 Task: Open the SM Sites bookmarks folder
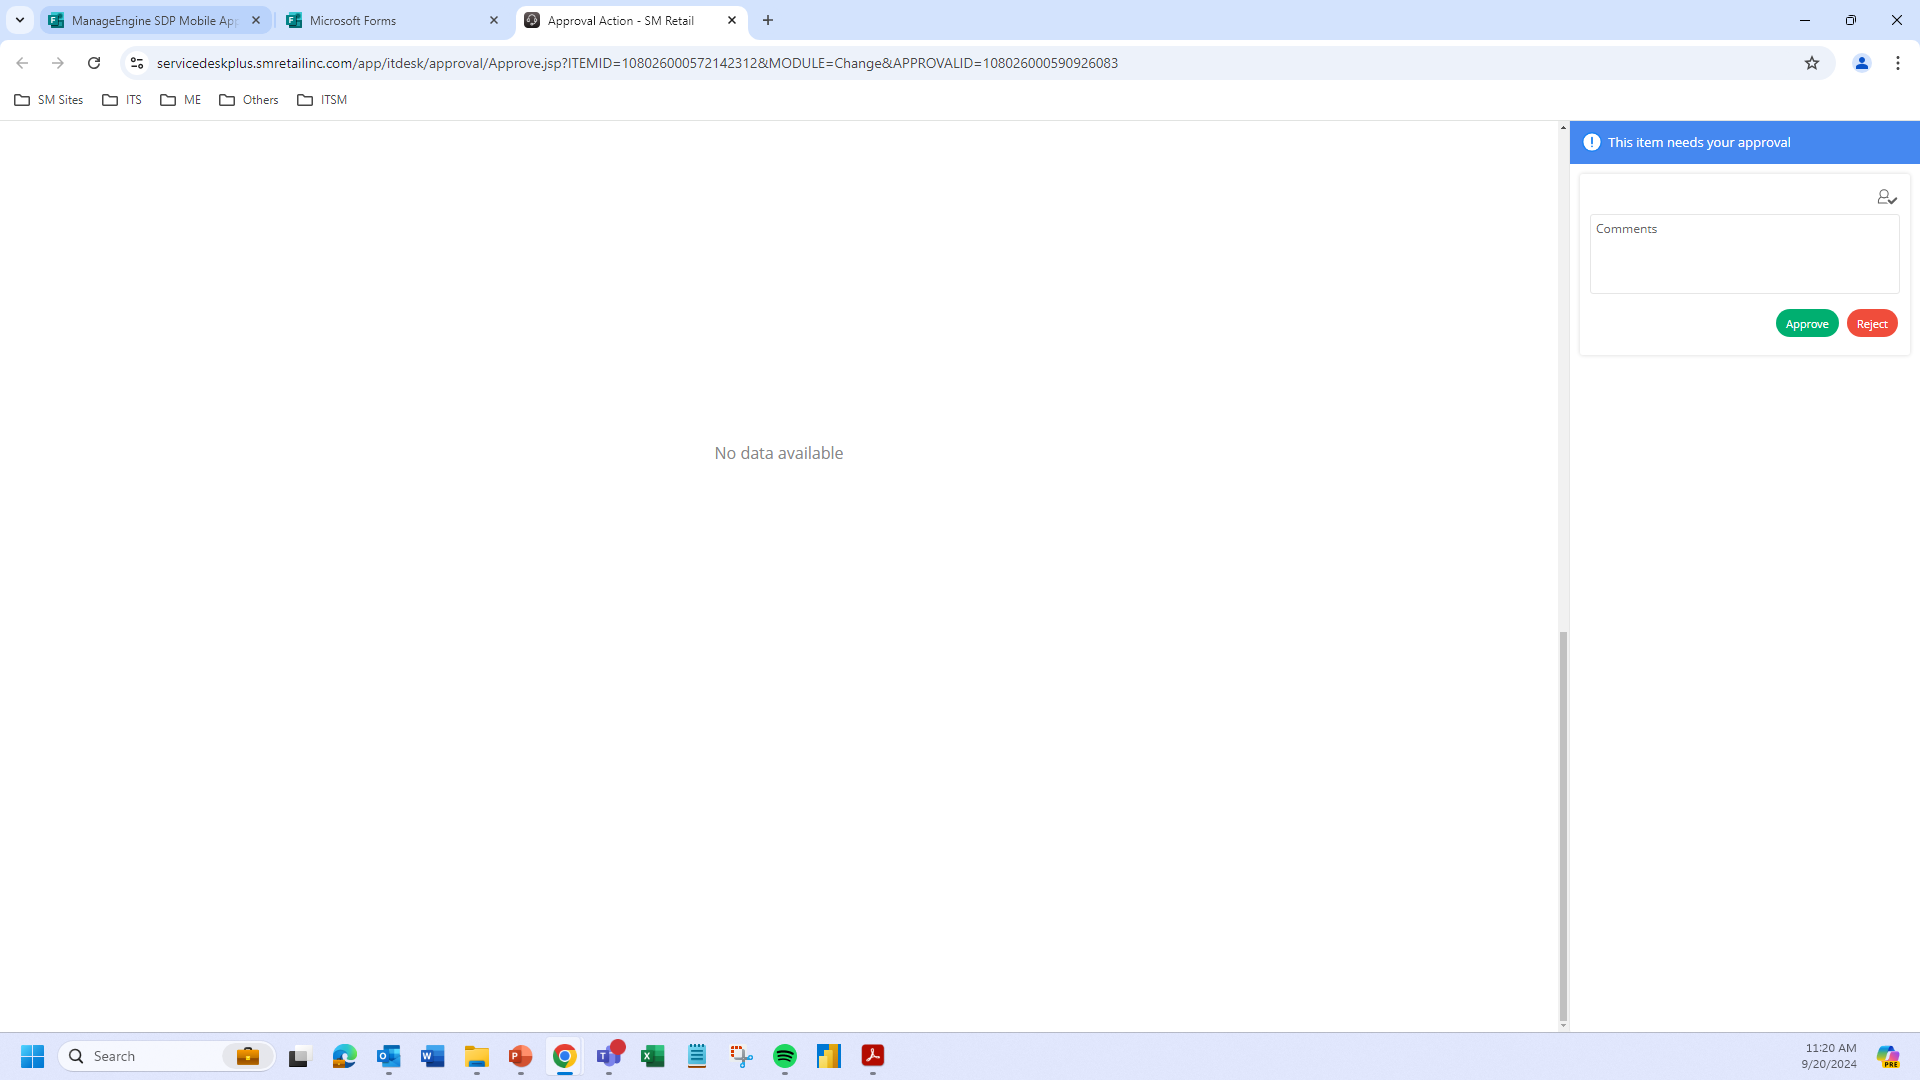(49, 100)
